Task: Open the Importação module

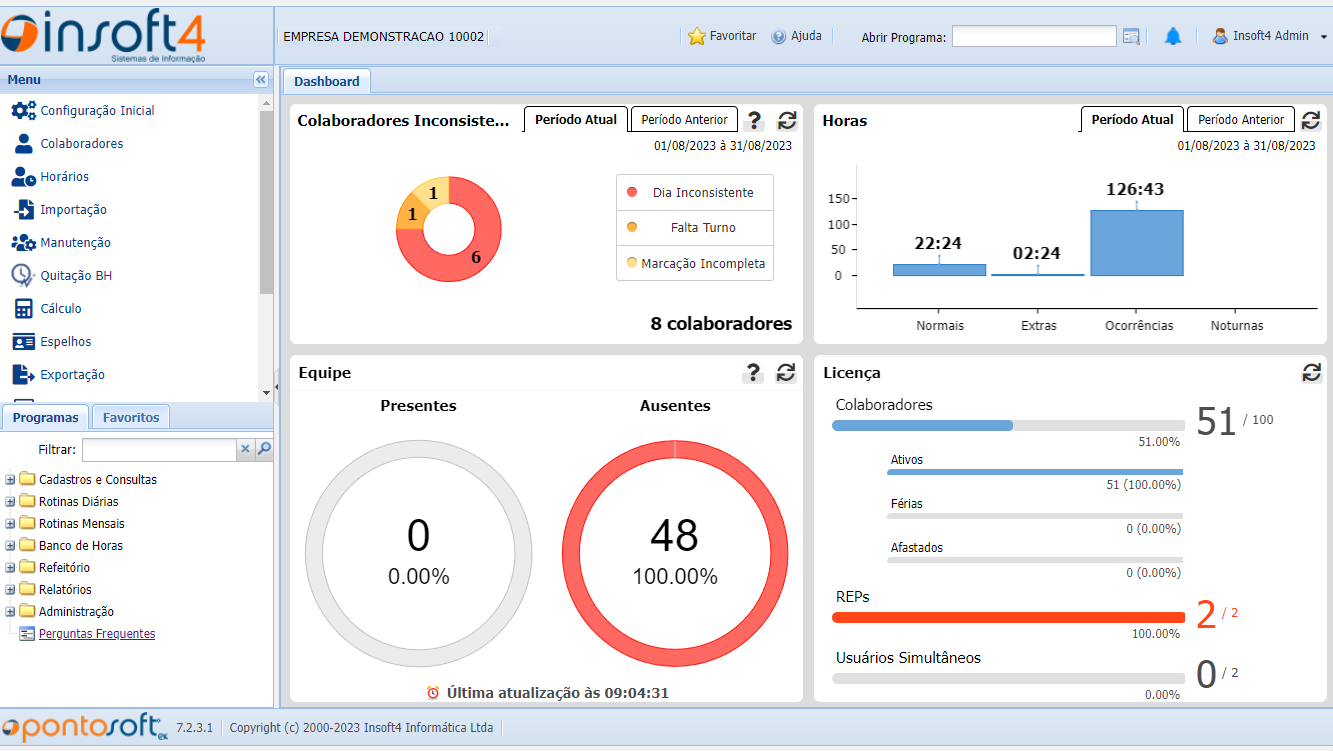Action: pyautogui.click(x=78, y=209)
